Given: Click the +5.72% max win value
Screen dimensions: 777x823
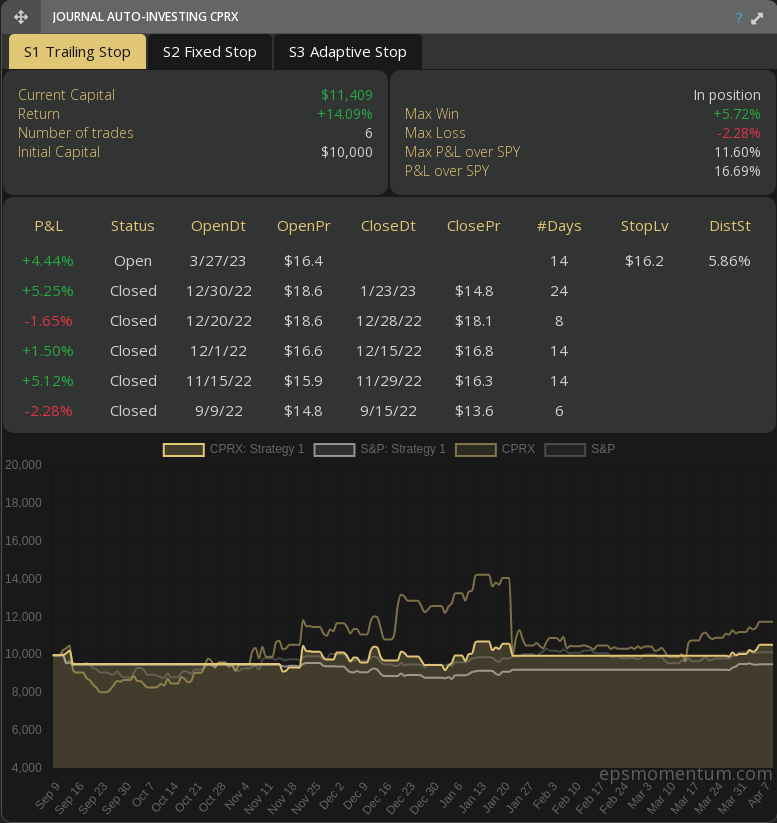Looking at the screenshot, I should (x=737, y=114).
